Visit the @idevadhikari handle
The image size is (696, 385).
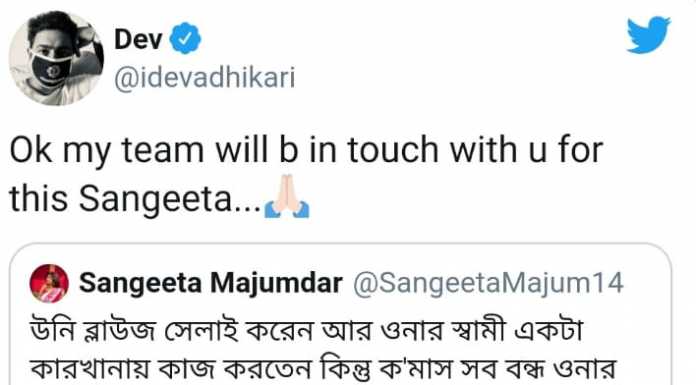click(205, 78)
